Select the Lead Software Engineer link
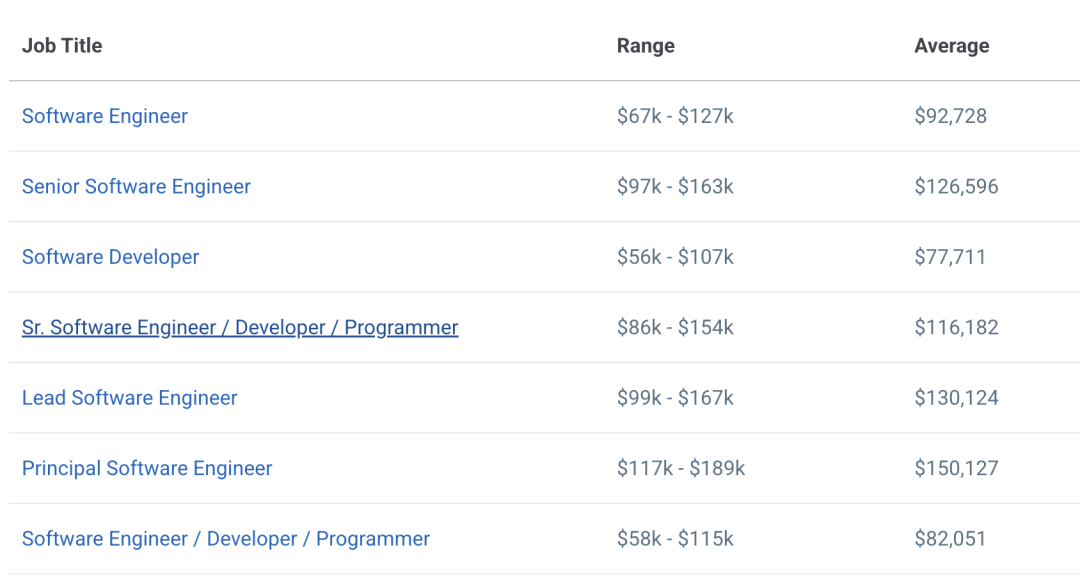1080x584 pixels. tap(130, 398)
